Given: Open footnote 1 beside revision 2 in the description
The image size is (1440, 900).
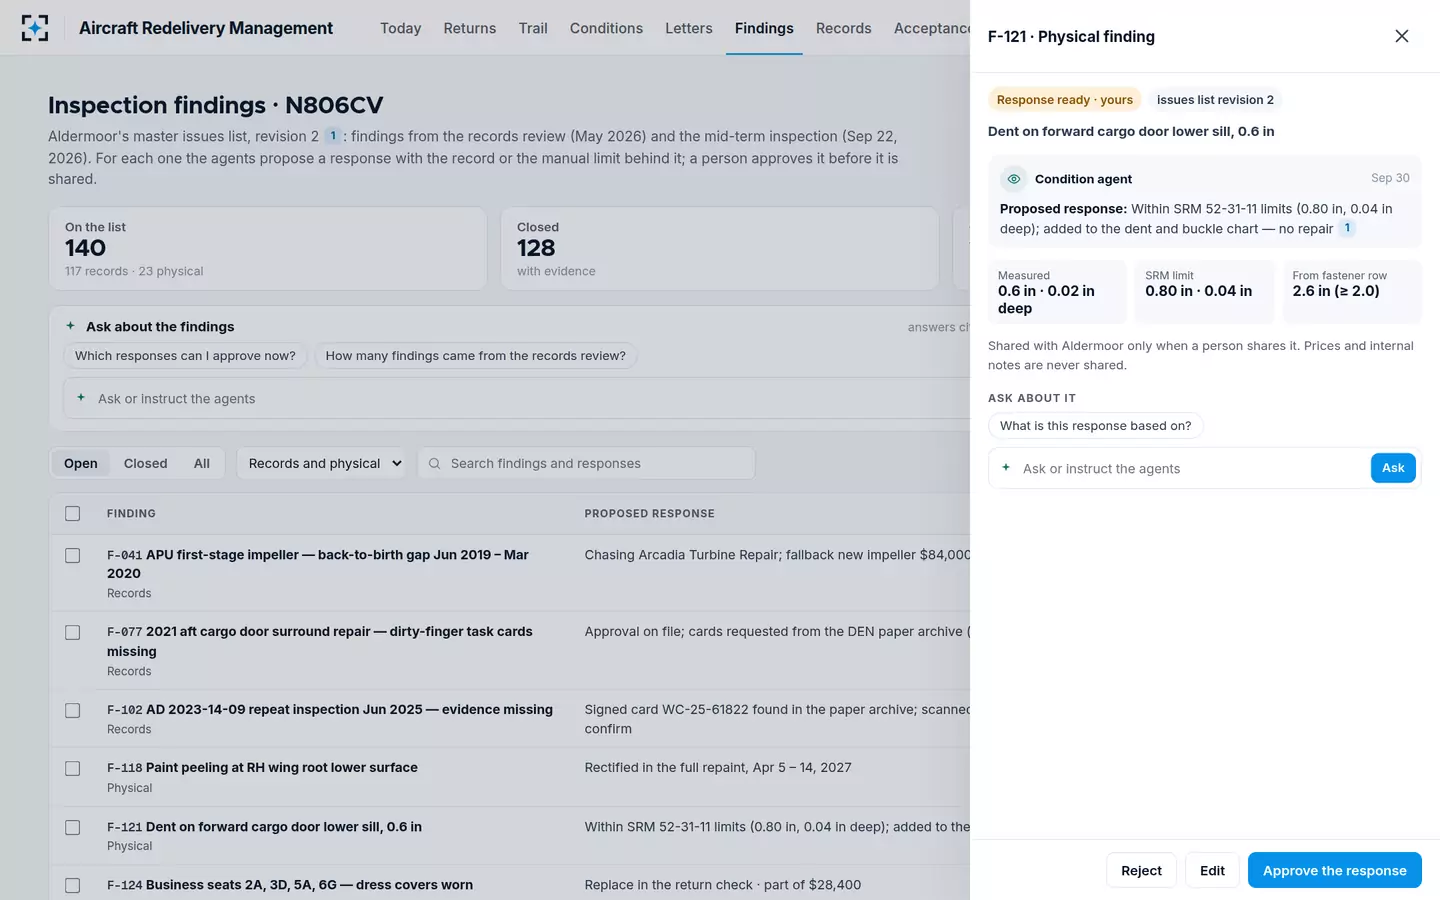Looking at the screenshot, I should (333, 136).
